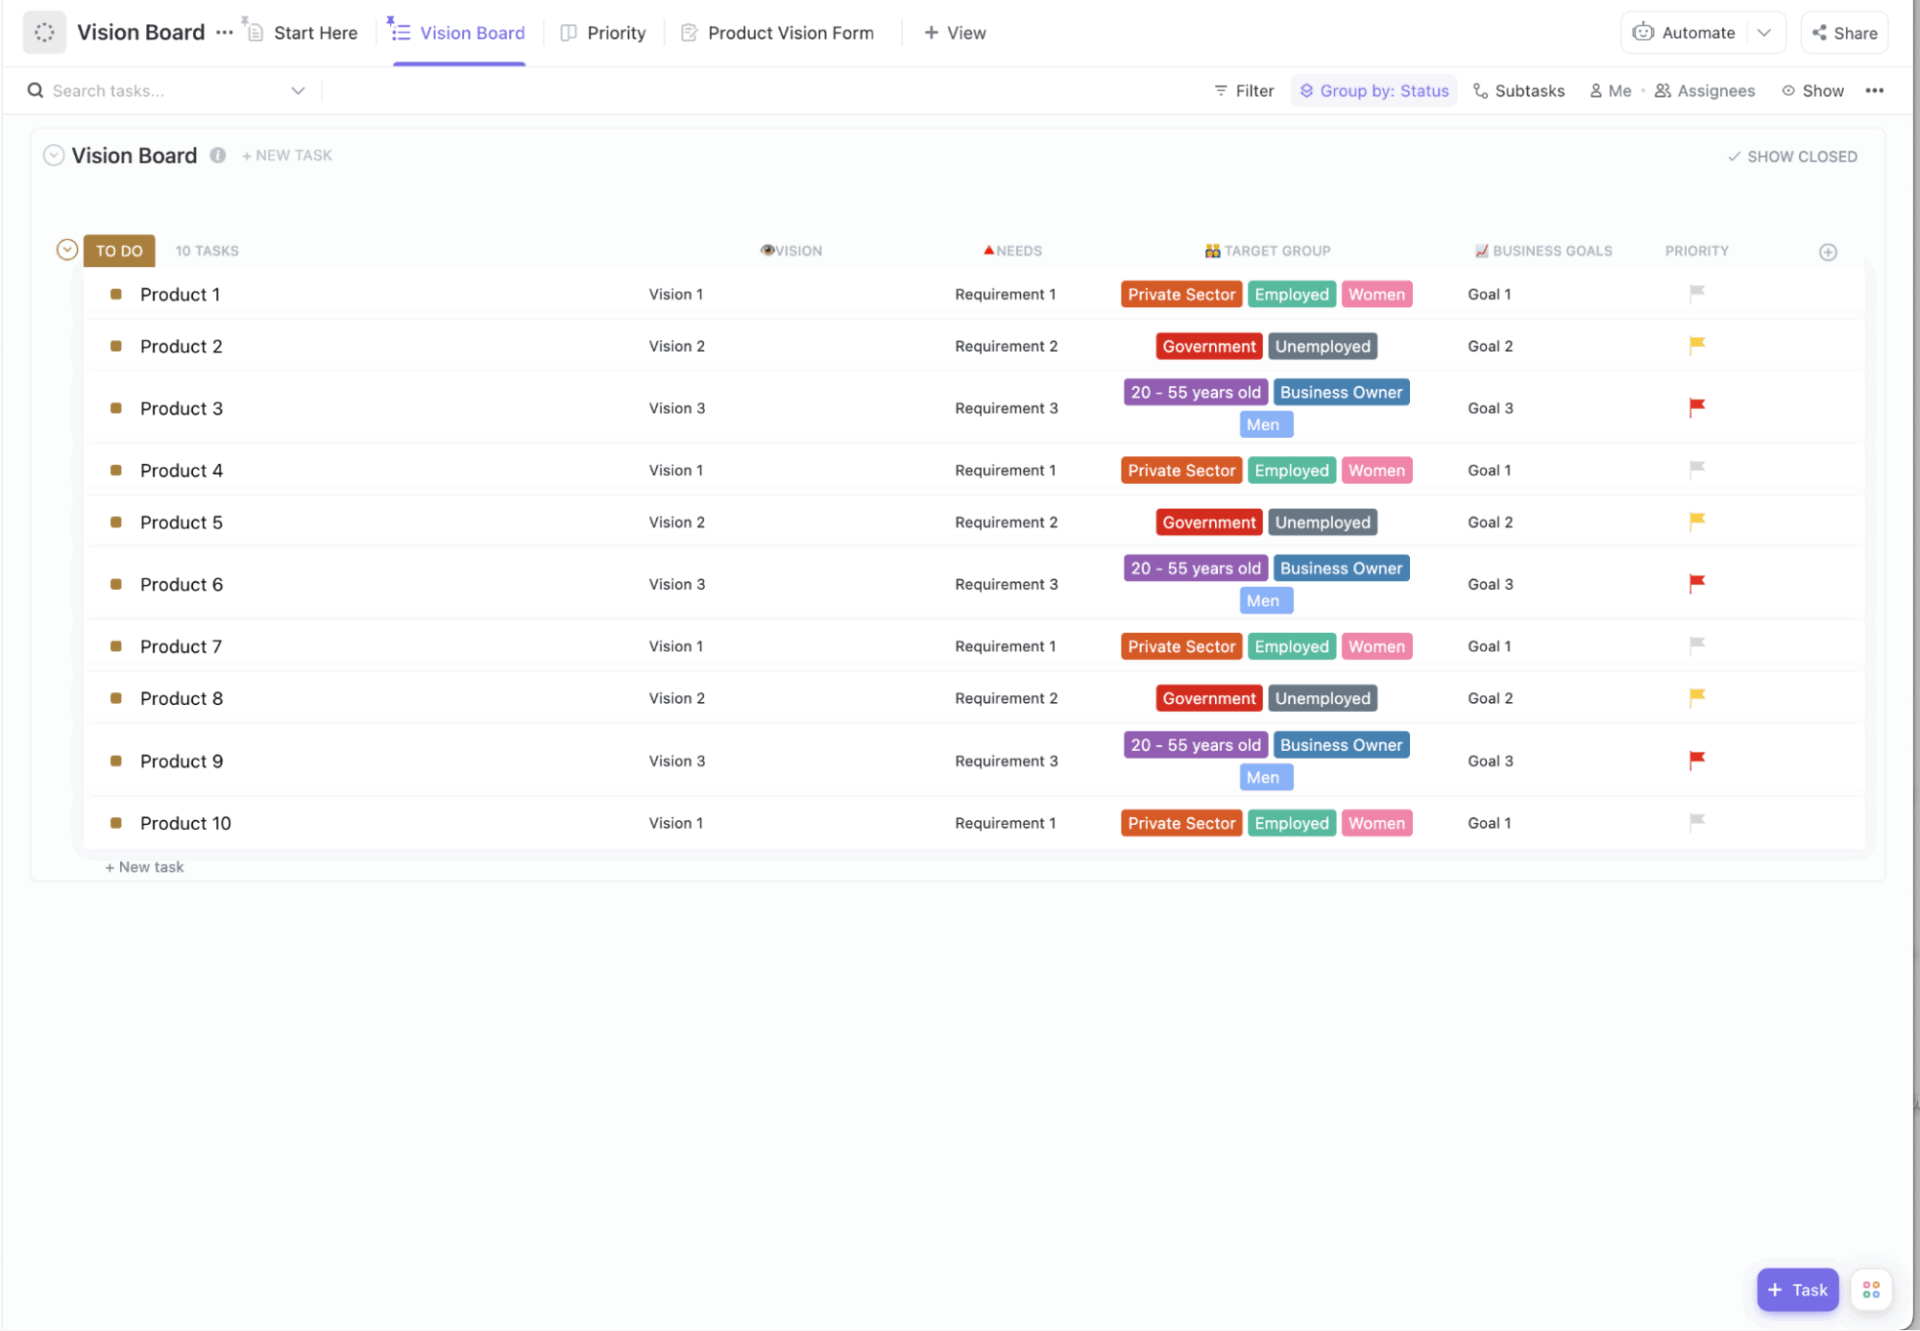Click the purple Task button
The width and height of the screenshot is (1920, 1331).
(x=1797, y=1289)
